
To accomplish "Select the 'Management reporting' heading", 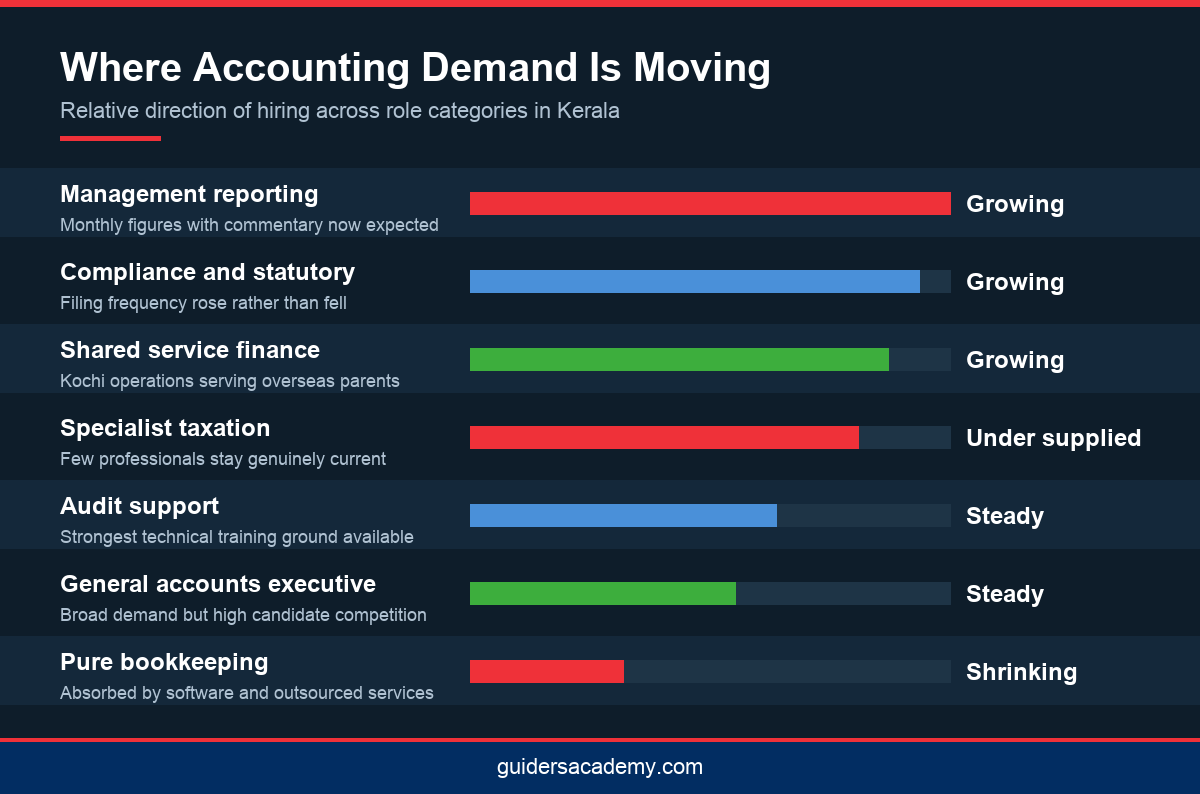I will coord(189,194).
